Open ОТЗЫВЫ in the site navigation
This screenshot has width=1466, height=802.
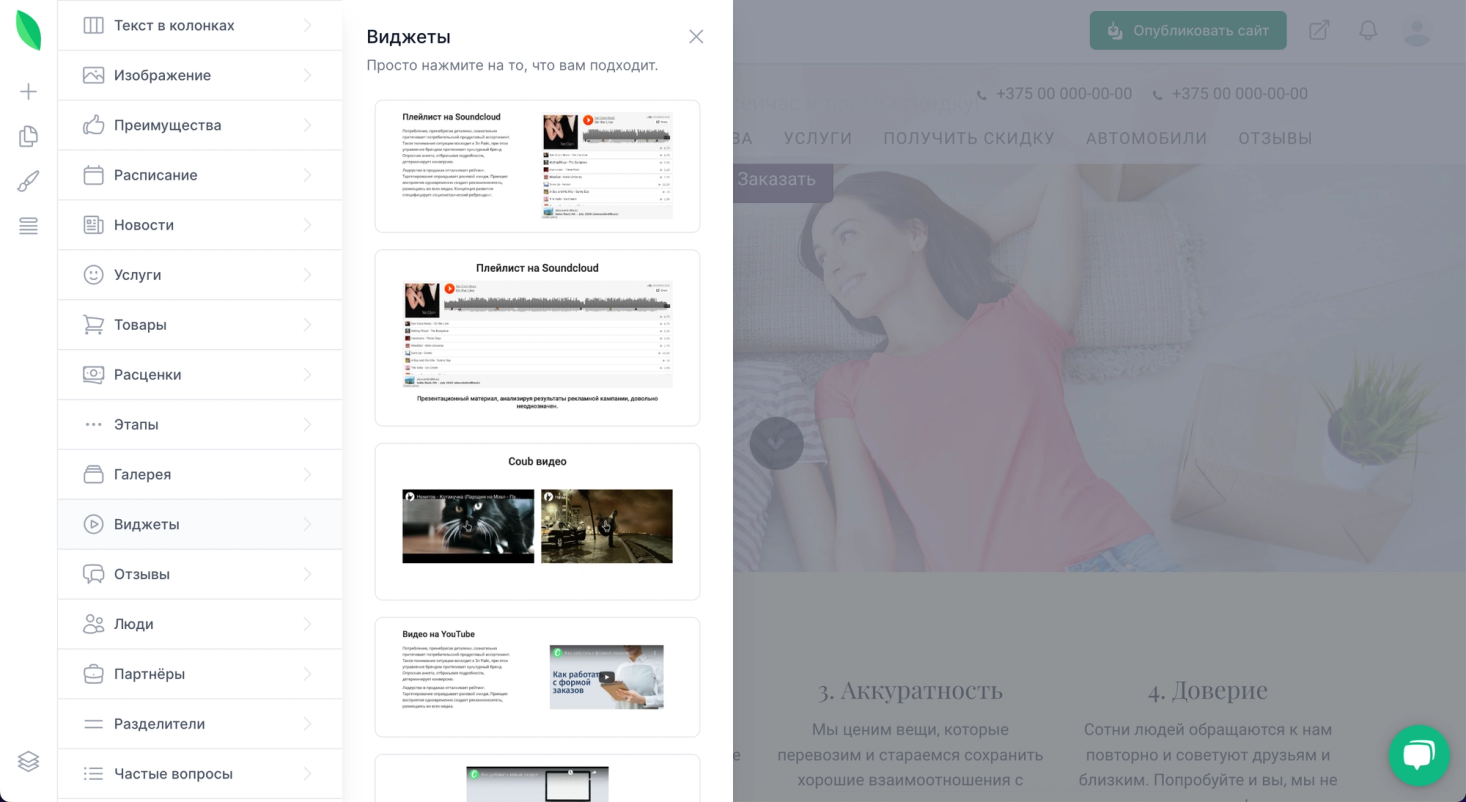click(x=1275, y=138)
